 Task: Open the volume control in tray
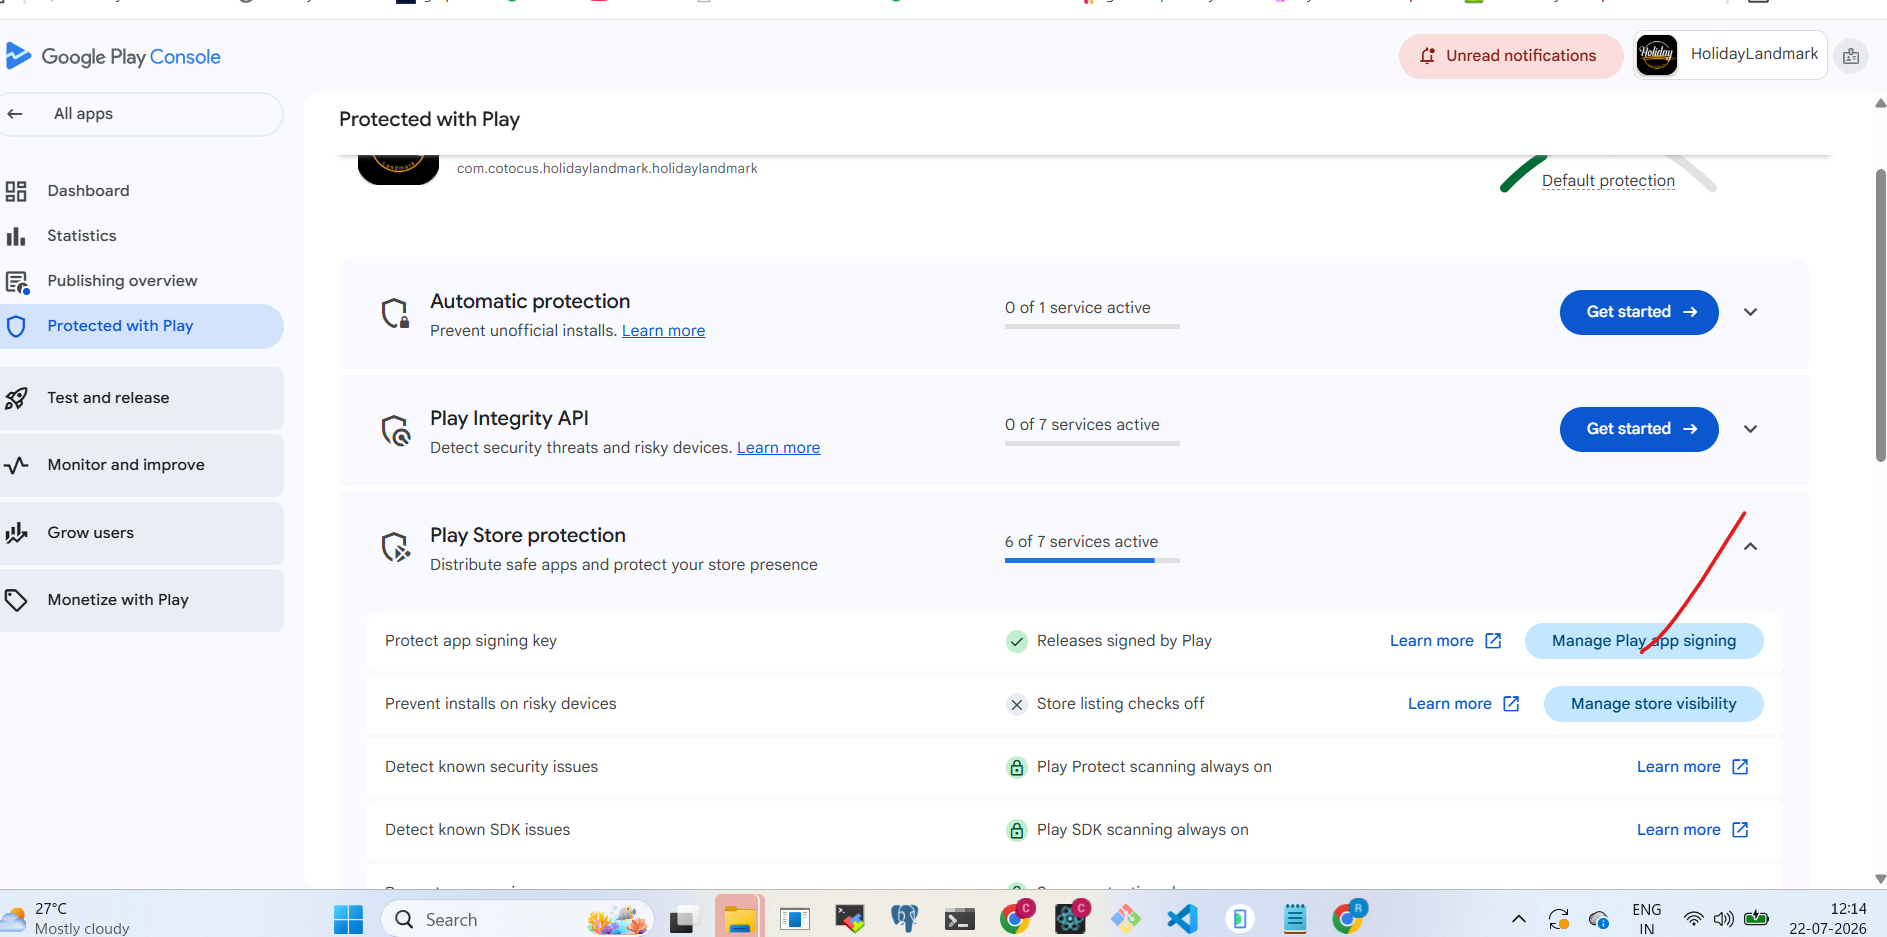pos(1723,919)
